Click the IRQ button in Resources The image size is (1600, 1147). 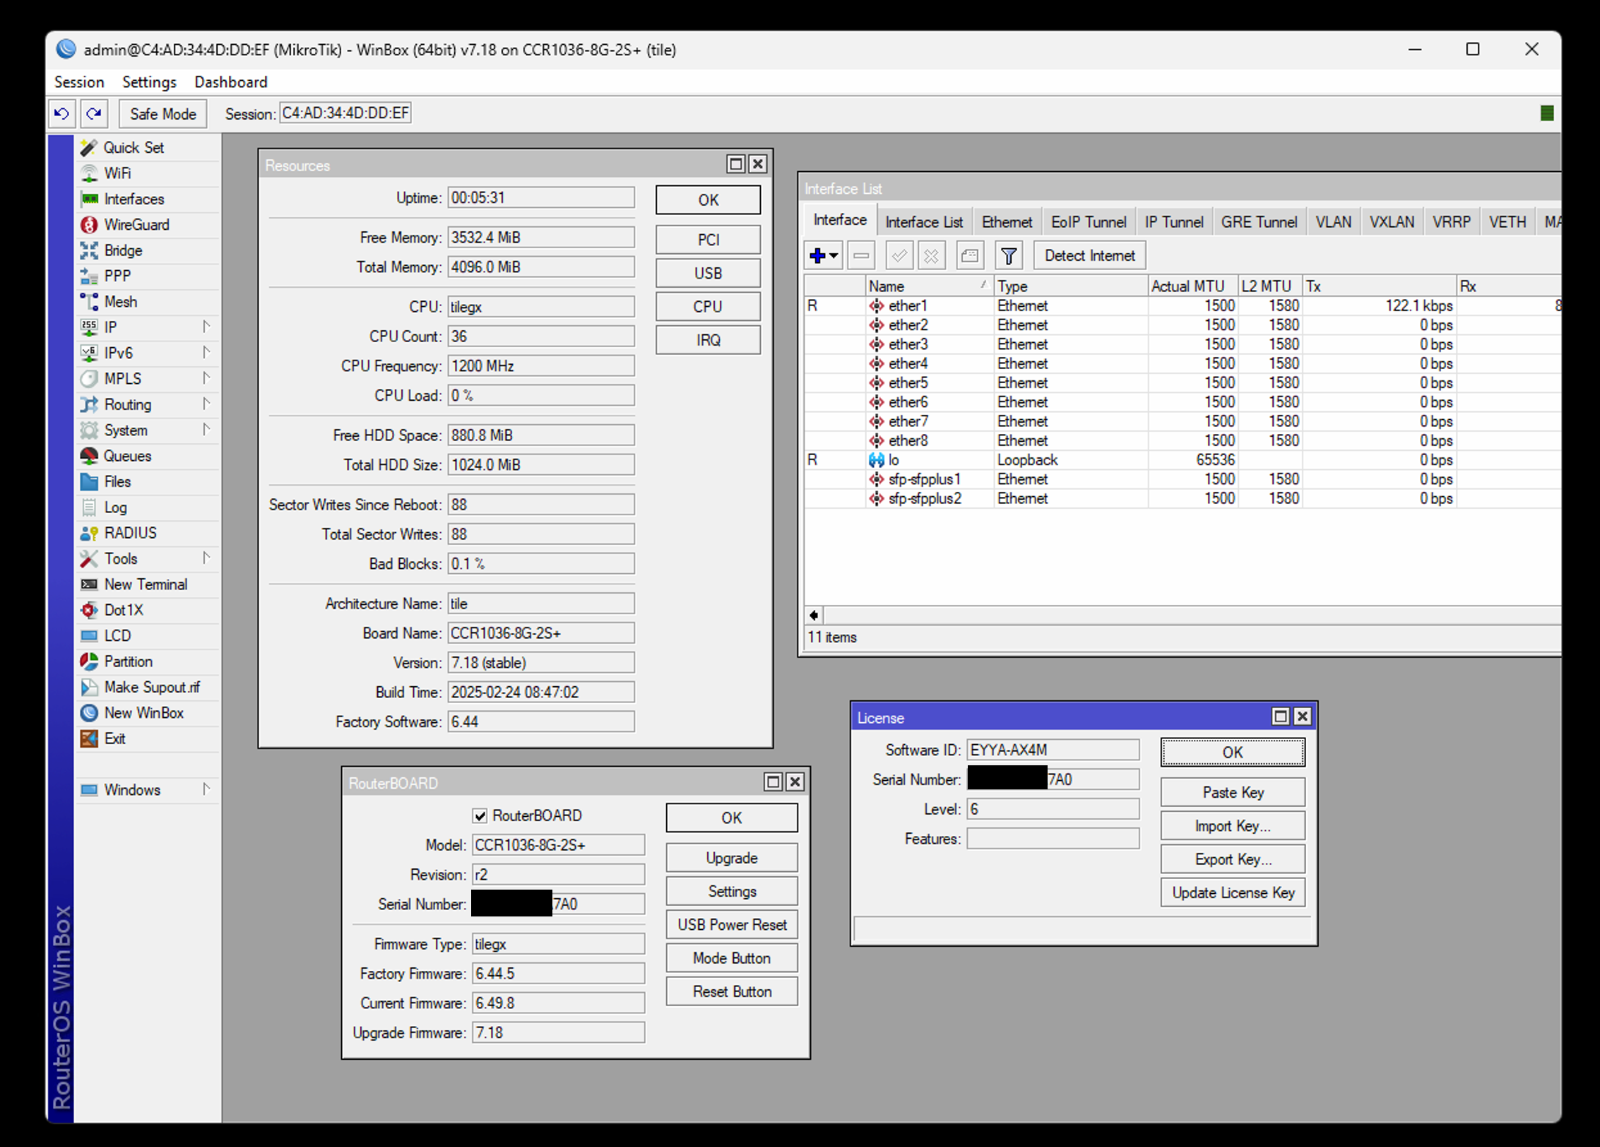pos(708,340)
